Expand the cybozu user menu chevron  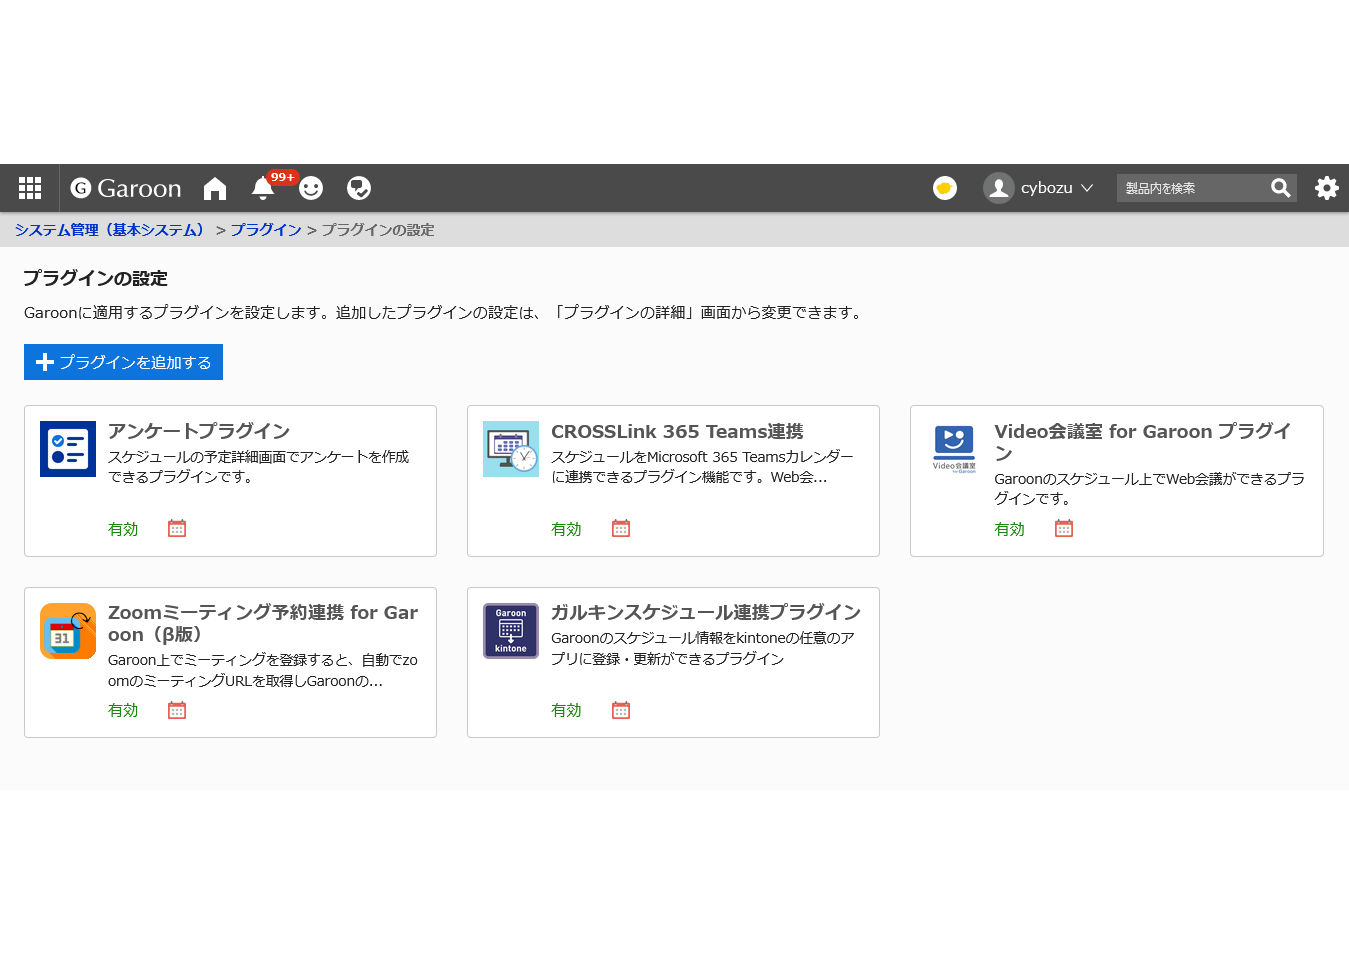coord(1087,188)
